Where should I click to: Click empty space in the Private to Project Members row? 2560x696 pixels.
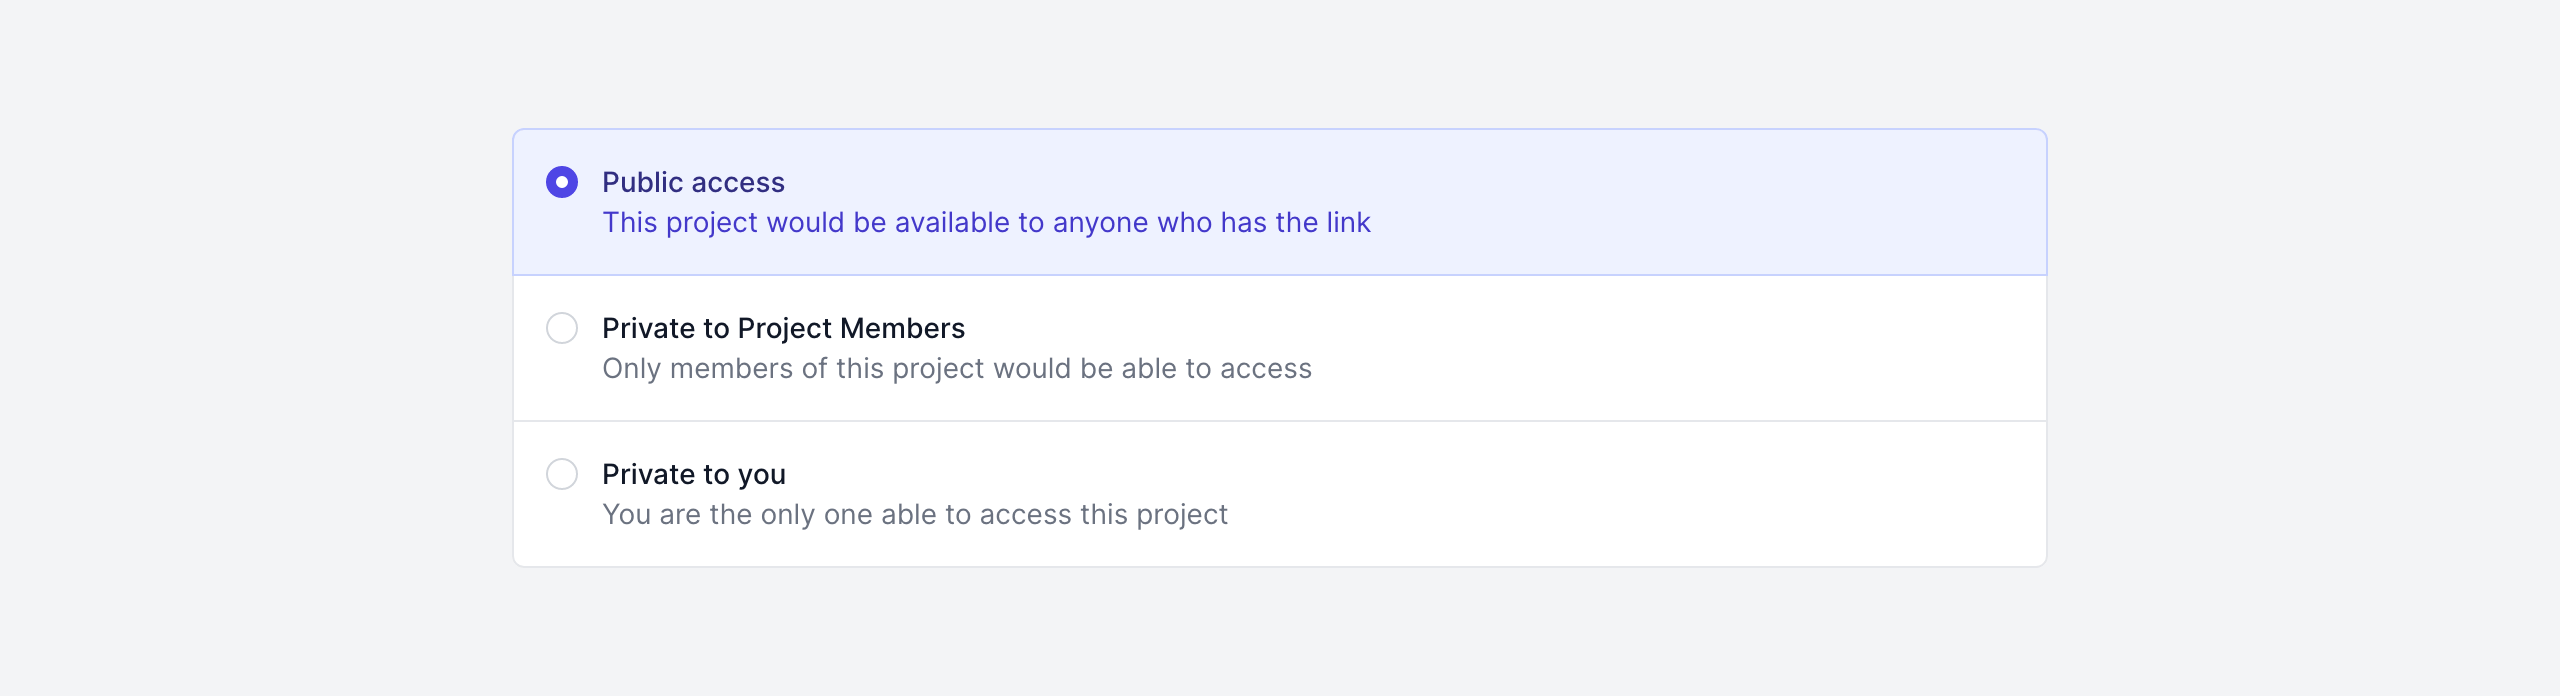[1700, 348]
